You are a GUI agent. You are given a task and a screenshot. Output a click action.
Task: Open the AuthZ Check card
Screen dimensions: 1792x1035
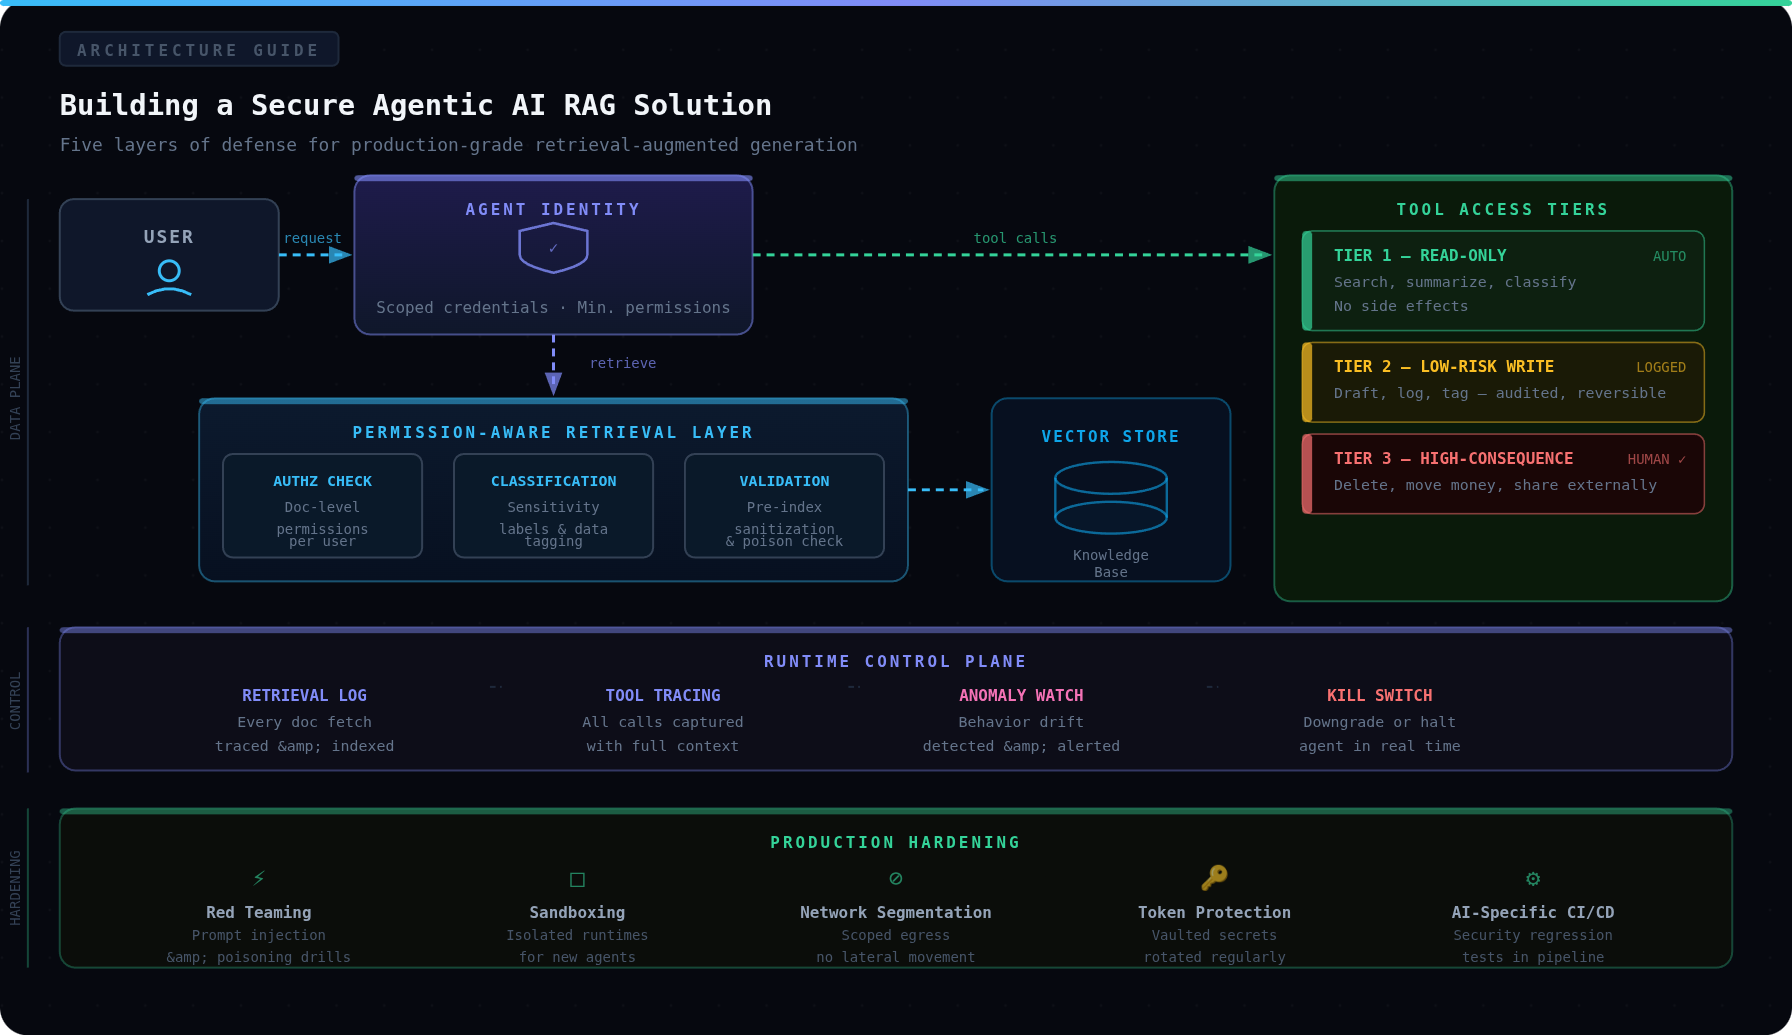click(322, 506)
